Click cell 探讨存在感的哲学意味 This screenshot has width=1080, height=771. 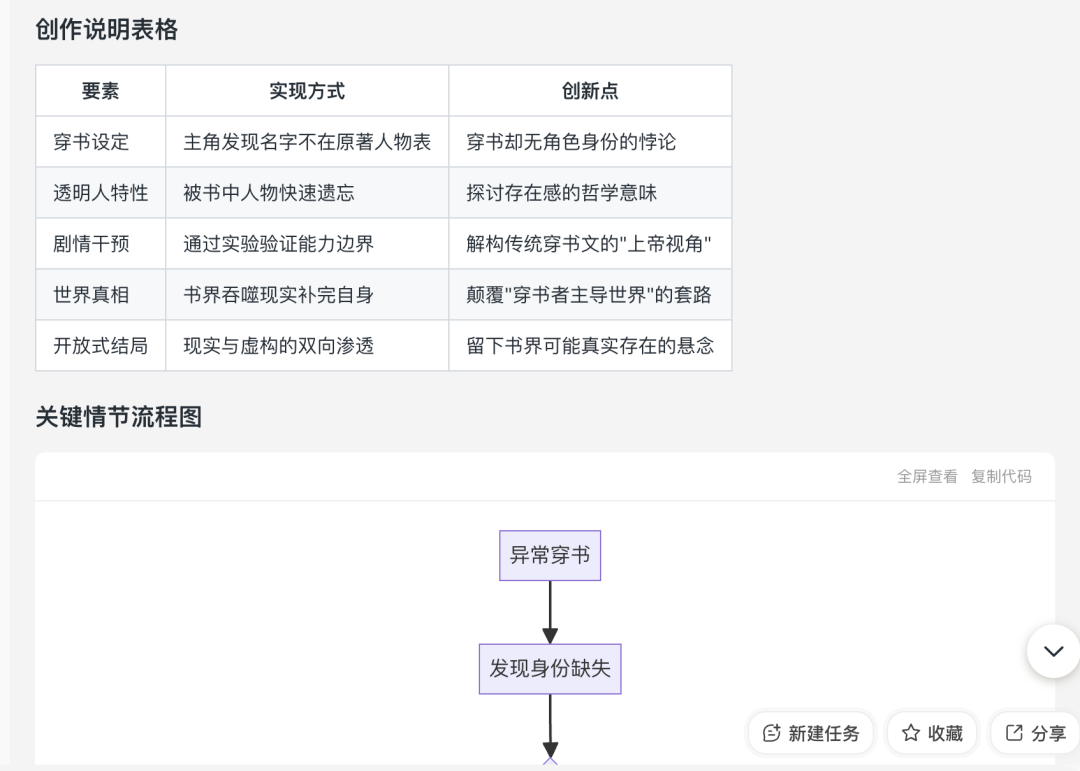(x=590, y=193)
